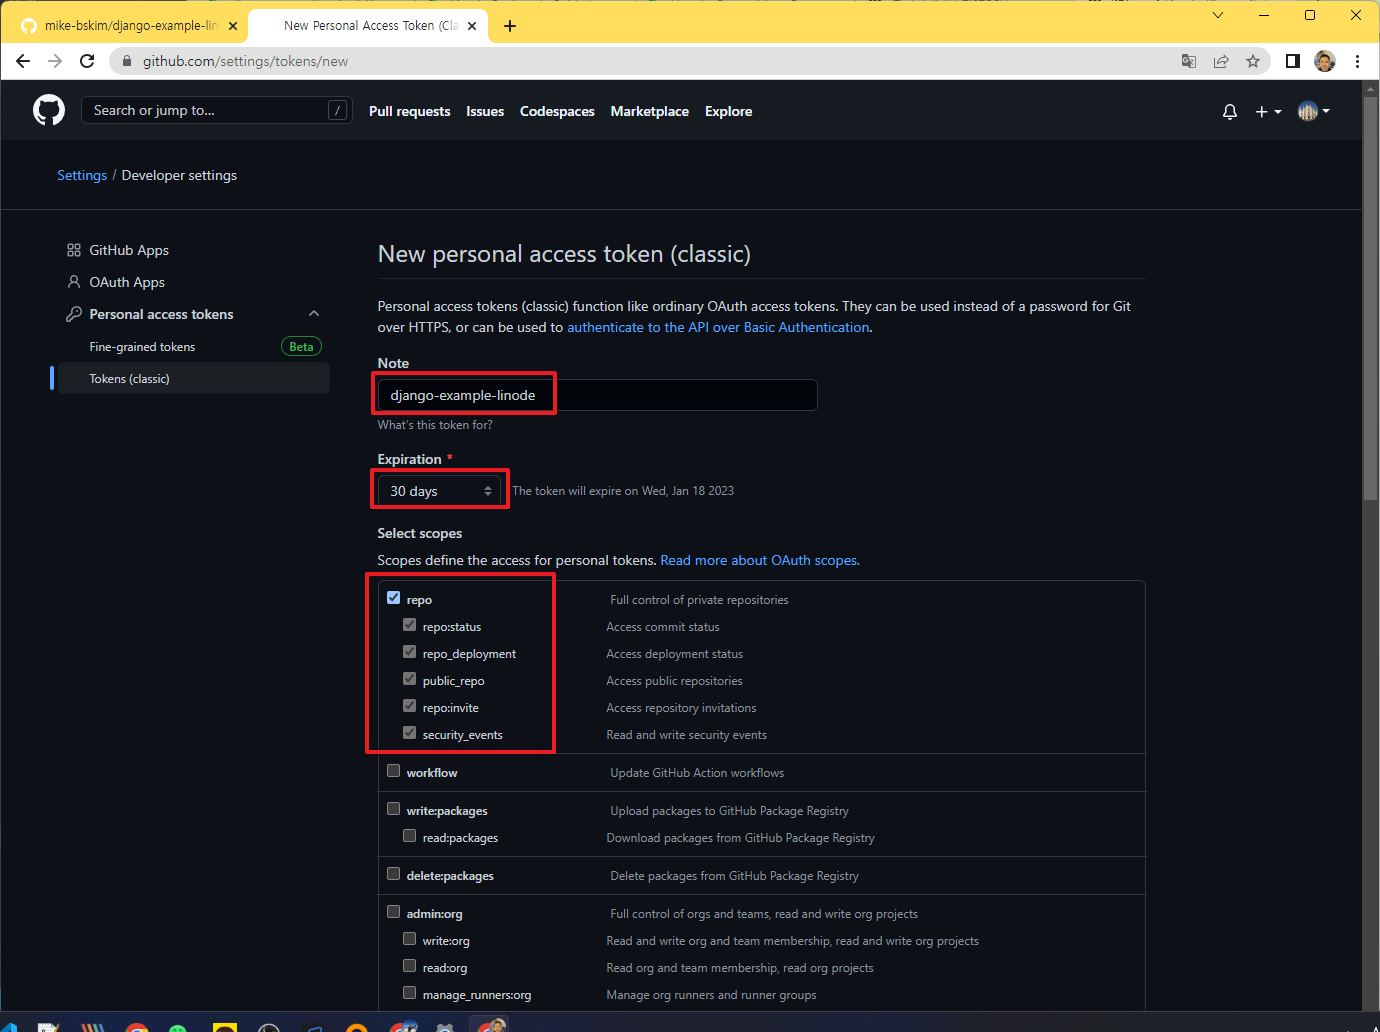Toggle the repo:status checkbox
The height and width of the screenshot is (1032, 1380).
tap(409, 625)
